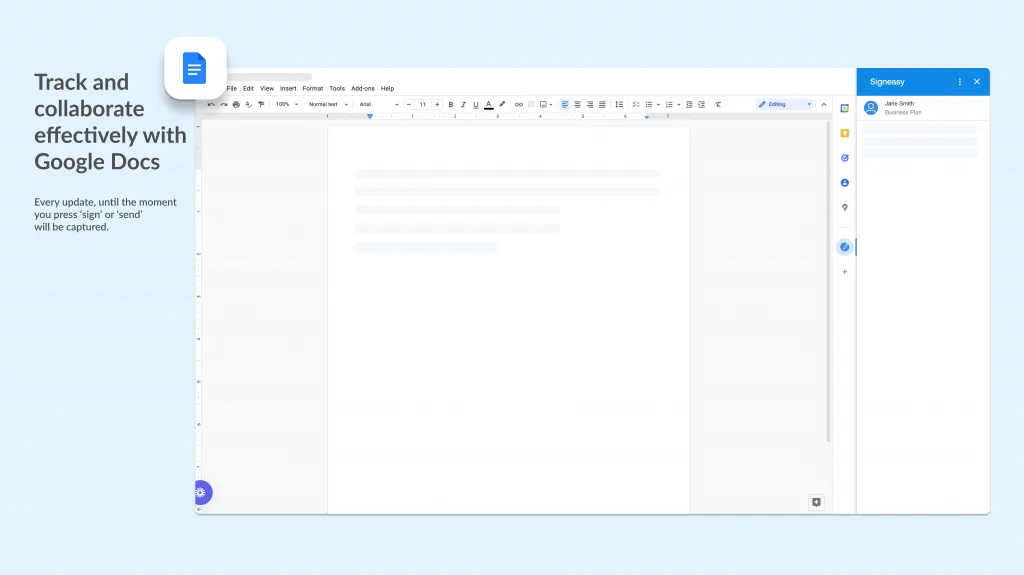Click the Undo arrow icon
The width and height of the screenshot is (1024, 575).
click(211, 105)
